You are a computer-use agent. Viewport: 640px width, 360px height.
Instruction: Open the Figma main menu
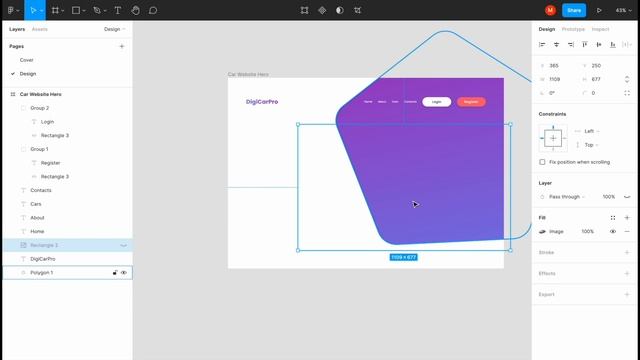(11, 10)
